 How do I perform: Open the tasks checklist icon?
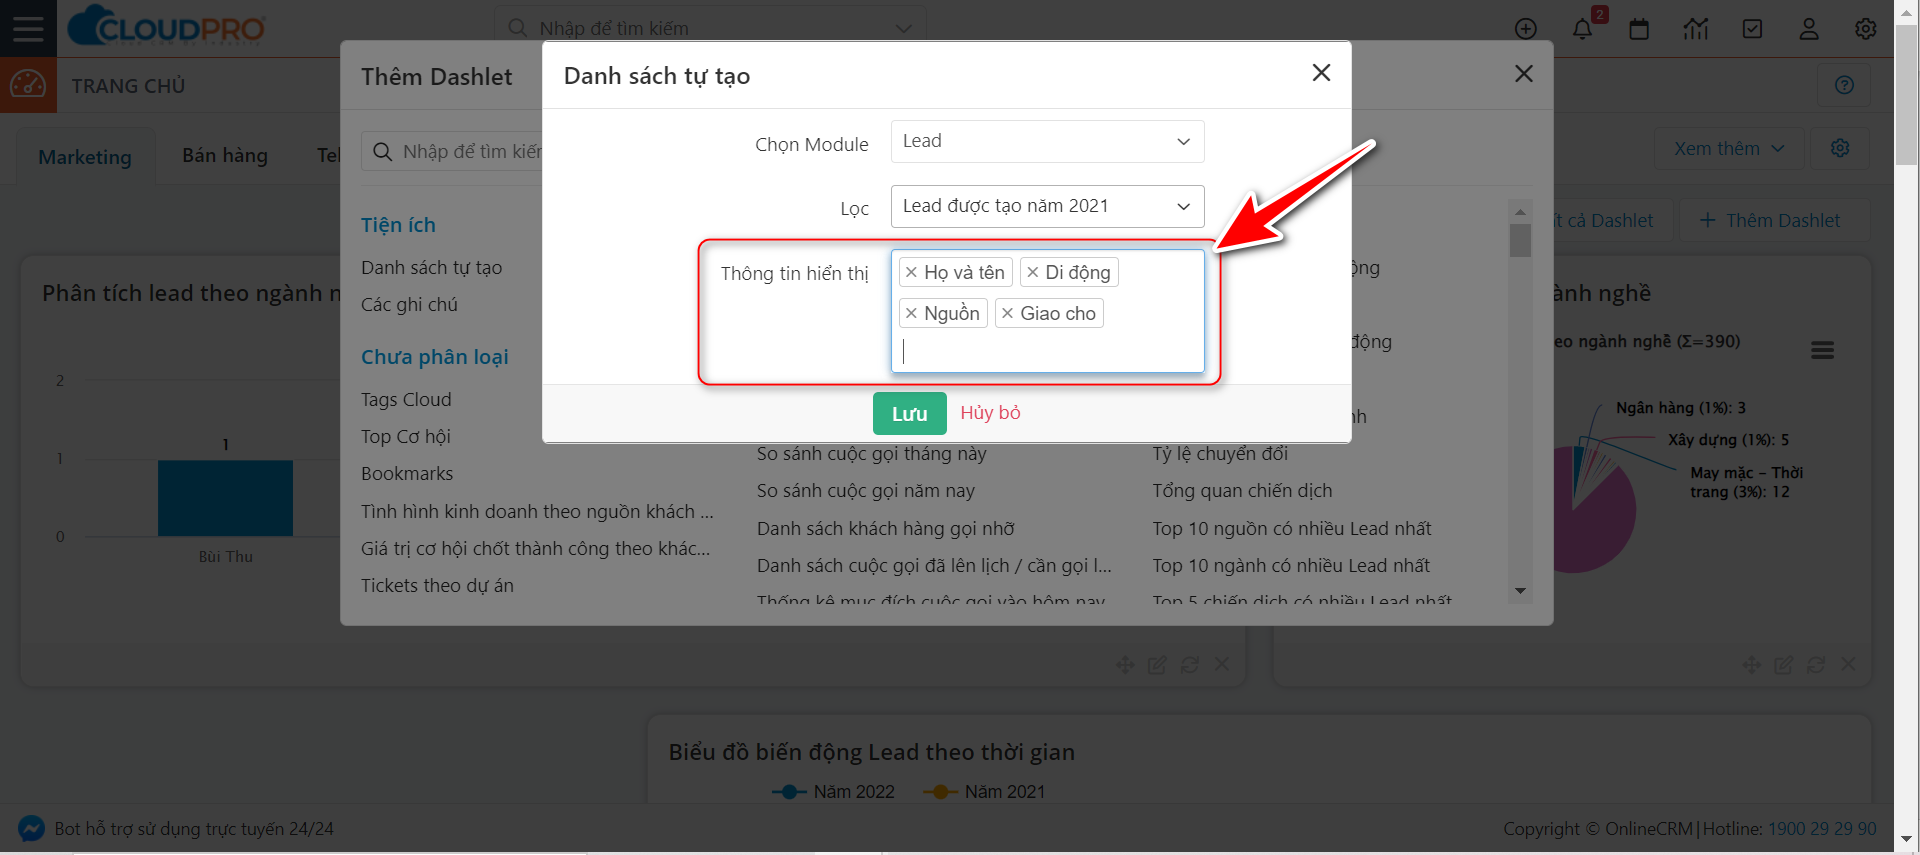[x=1753, y=29]
